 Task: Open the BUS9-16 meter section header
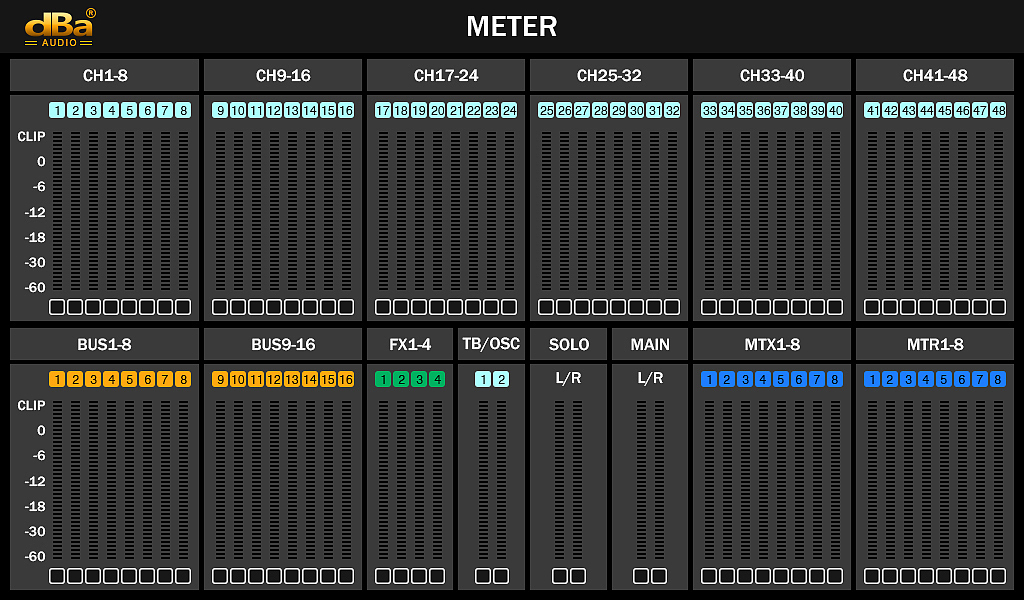(283, 343)
